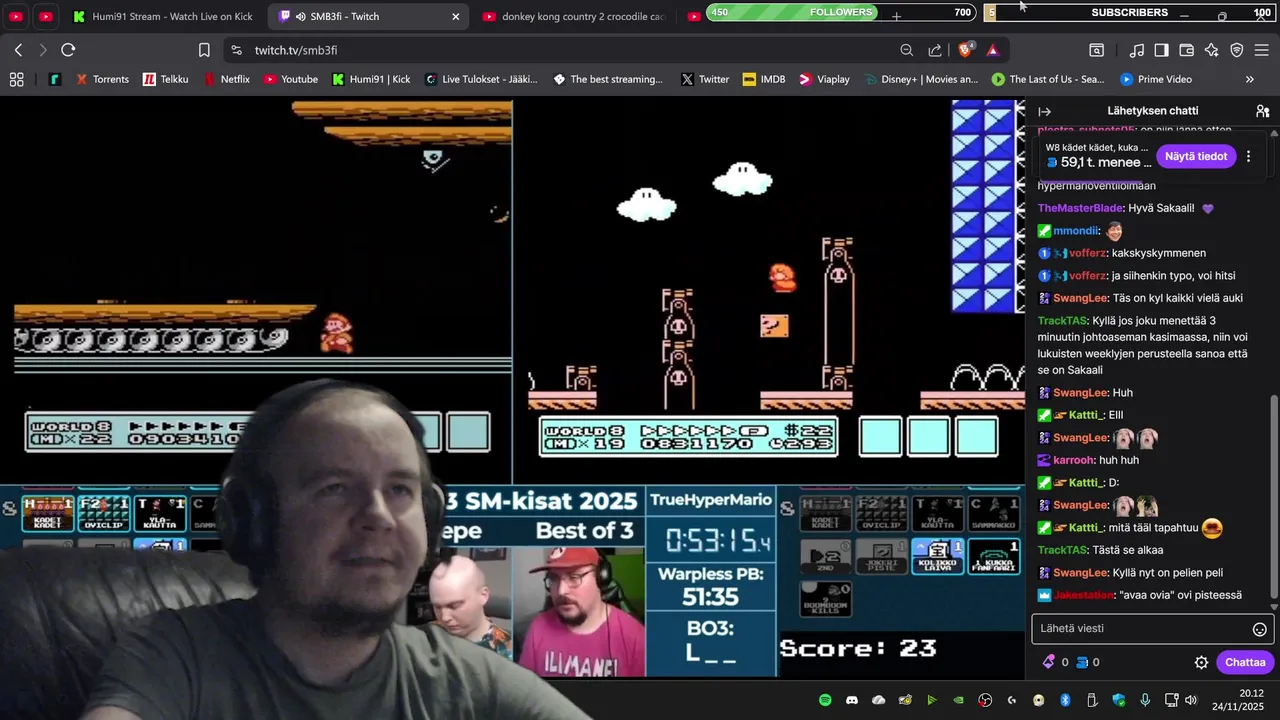Image resolution: width=1280 pixels, height=720 pixels.
Task: Open Leo AI sparkle icon
Action: click(x=1212, y=50)
